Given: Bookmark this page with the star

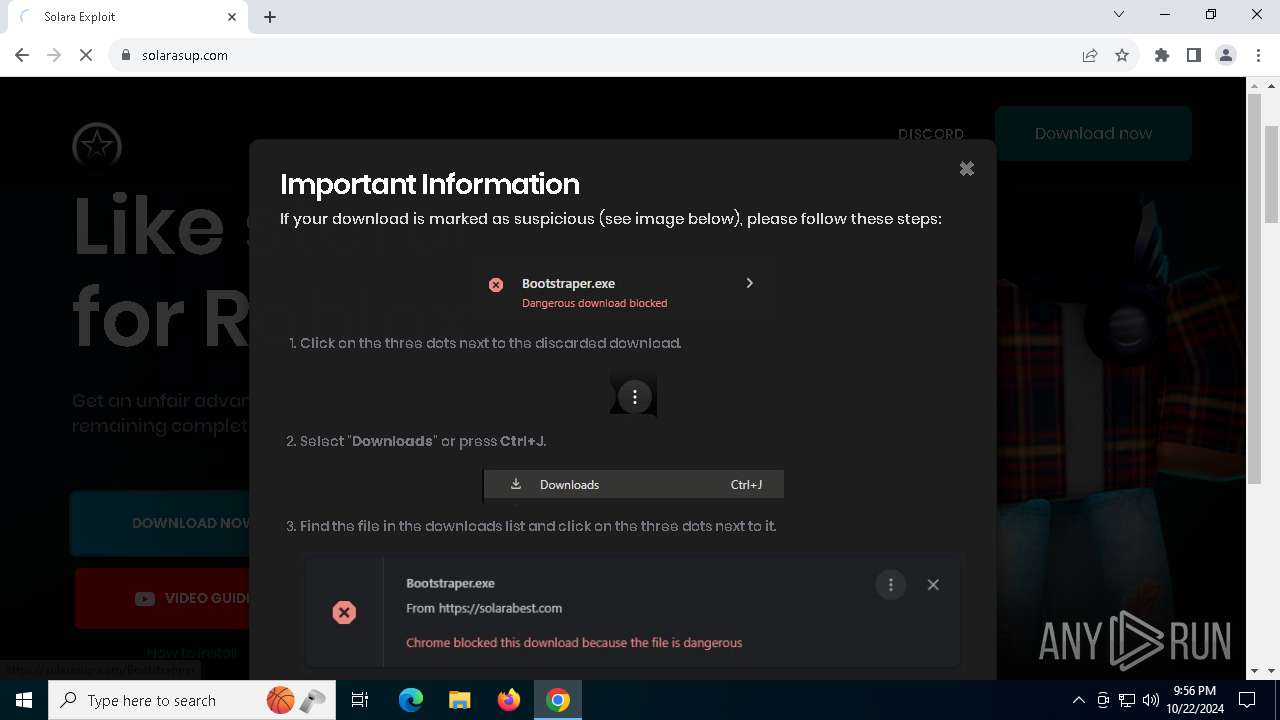Looking at the screenshot, I should coord(1122,55).
